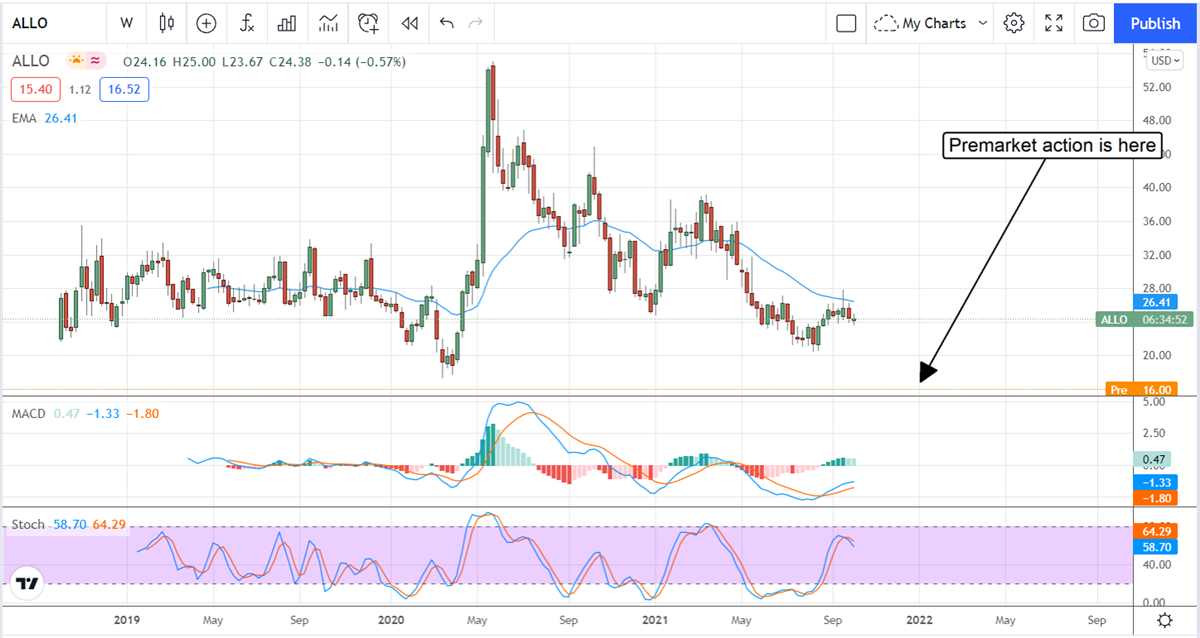Undo the last chart action

click(446, 22)
